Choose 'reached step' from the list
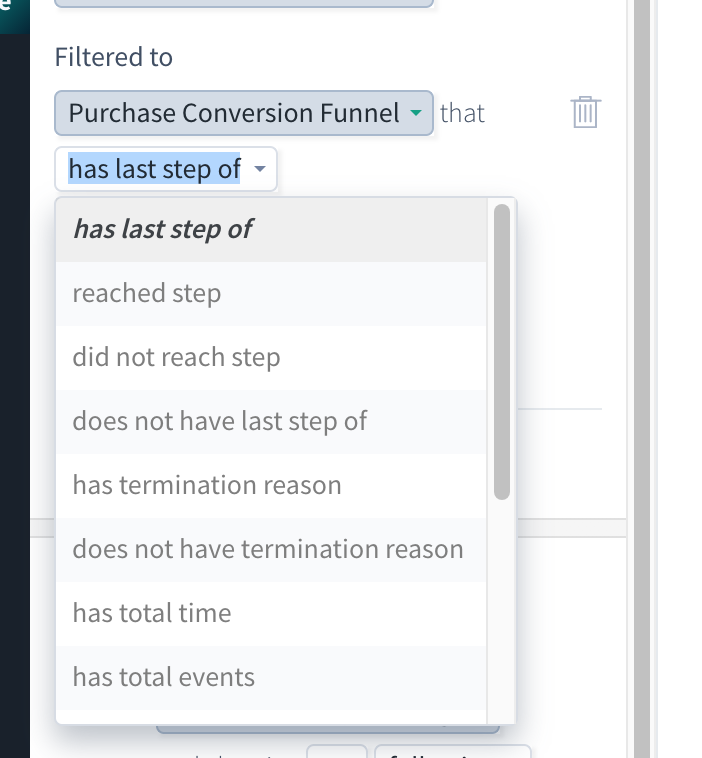Screen dimensions: 702x758 pos(271,293)
